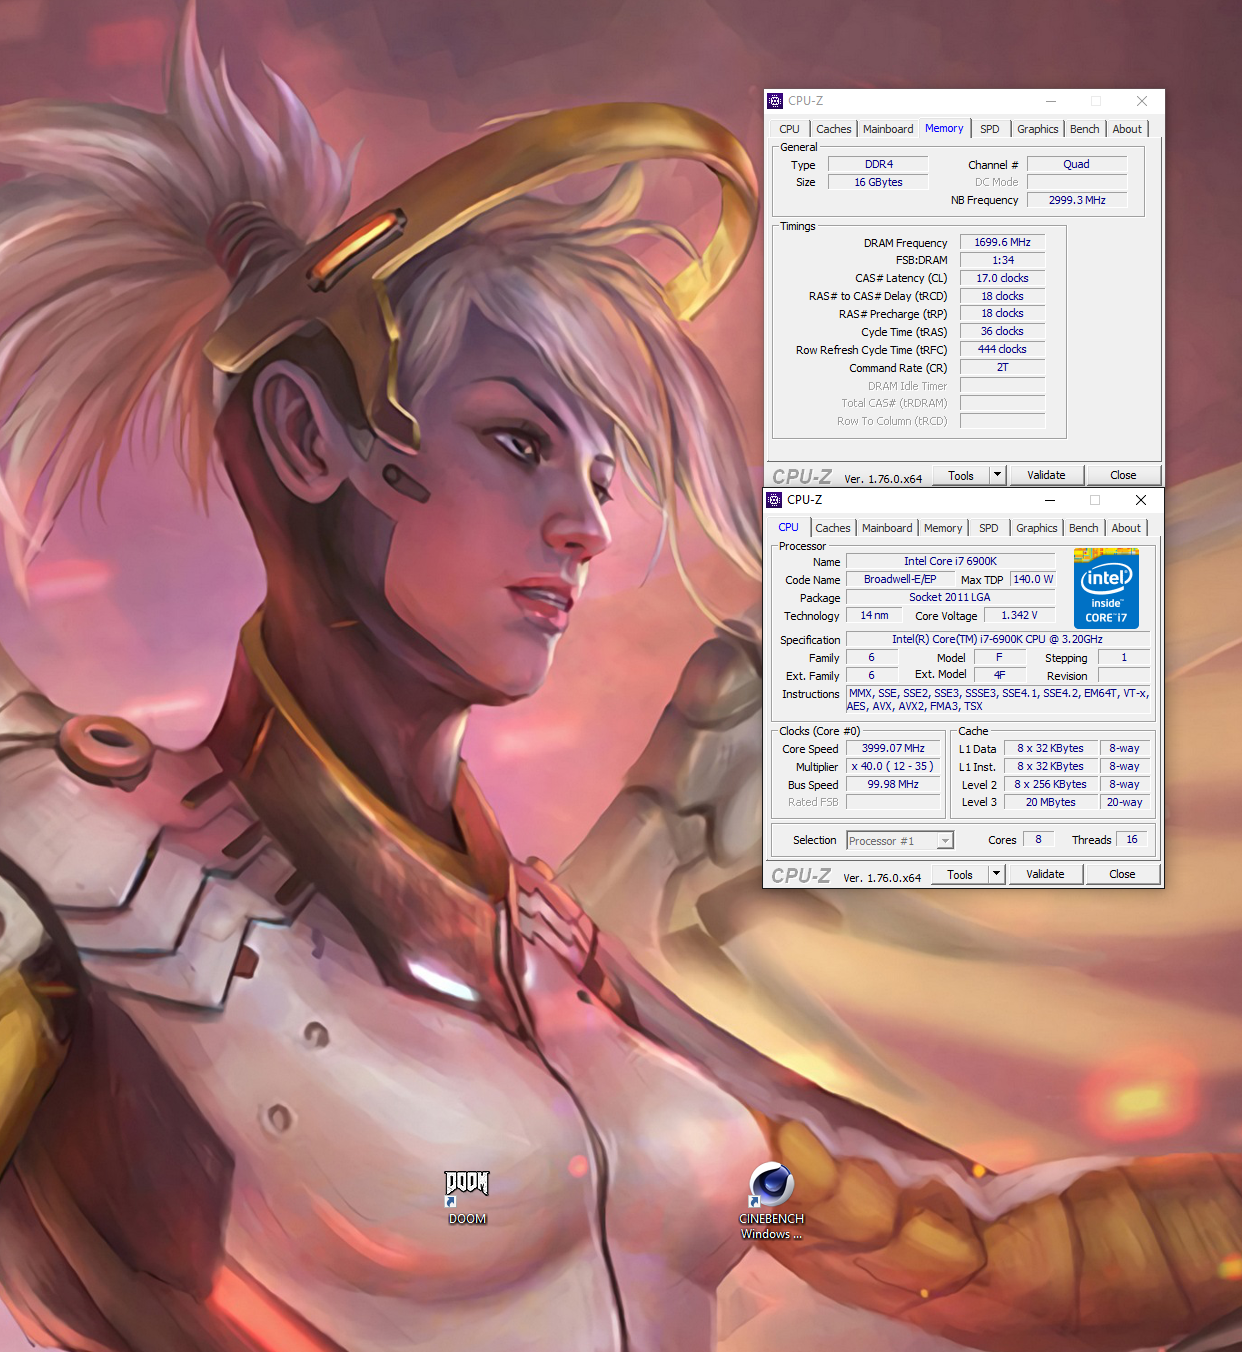The height and width of the screenshot is (1352, 1242).
Task: Click the CAS# Latency value 17.0 clocks
Action: (x=1002, y=278)
